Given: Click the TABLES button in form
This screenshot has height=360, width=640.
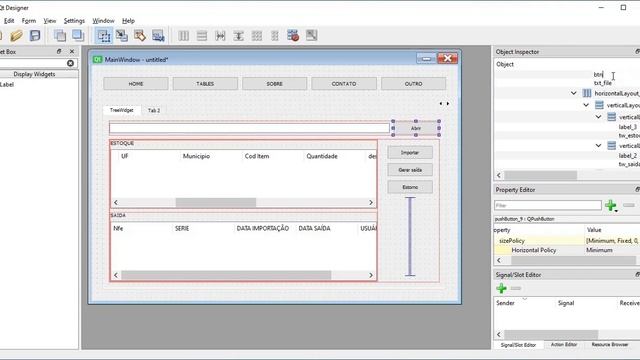Looking at the screenshot, I should tap(205, 84).
